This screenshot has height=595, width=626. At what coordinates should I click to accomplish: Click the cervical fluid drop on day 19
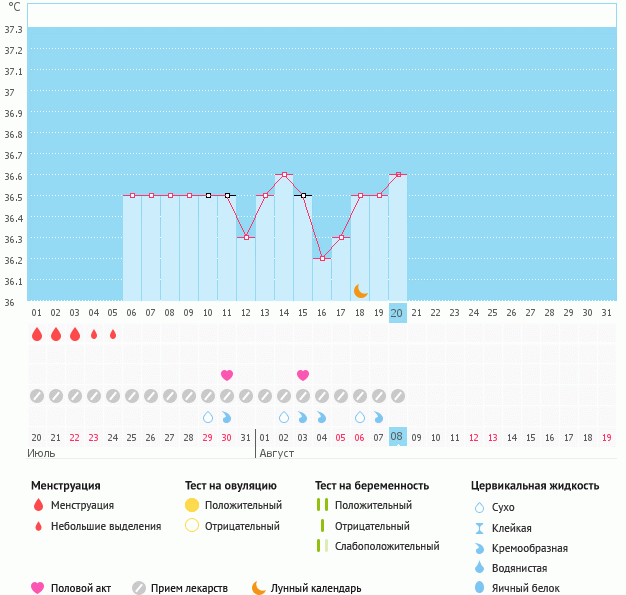click(379, 416)
